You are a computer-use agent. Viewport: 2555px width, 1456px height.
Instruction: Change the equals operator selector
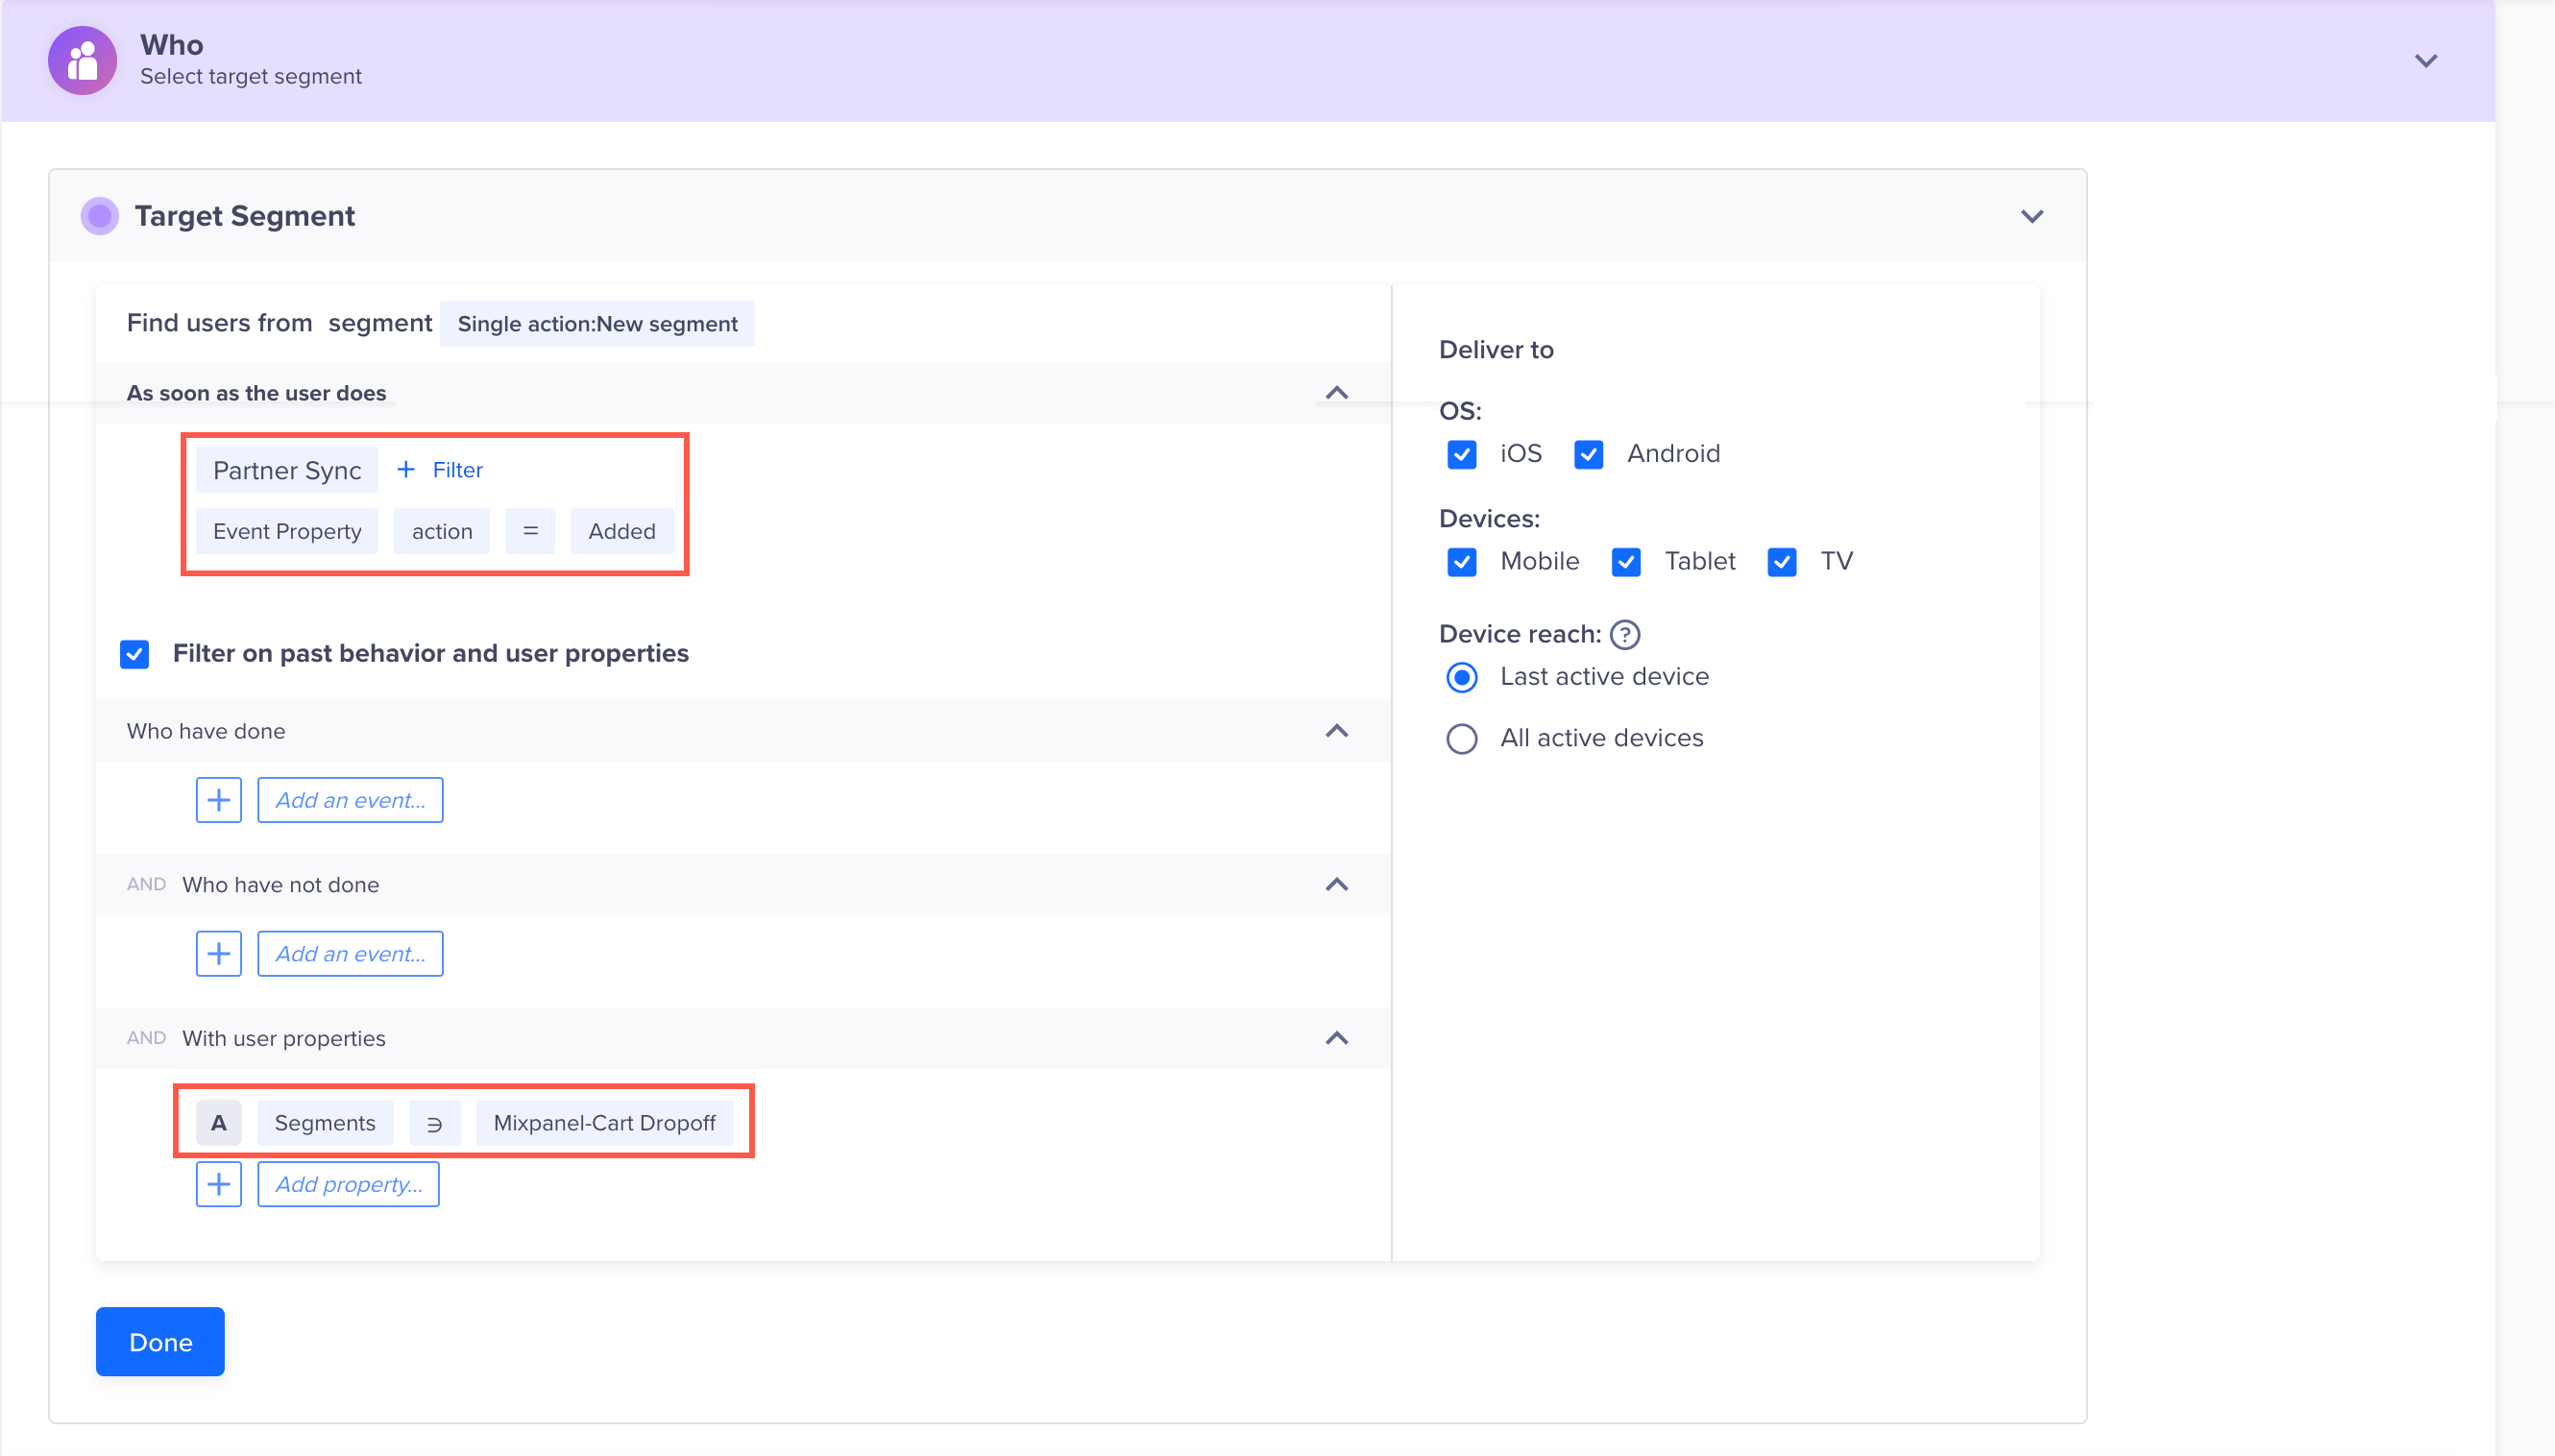click(x=530, y=531)
